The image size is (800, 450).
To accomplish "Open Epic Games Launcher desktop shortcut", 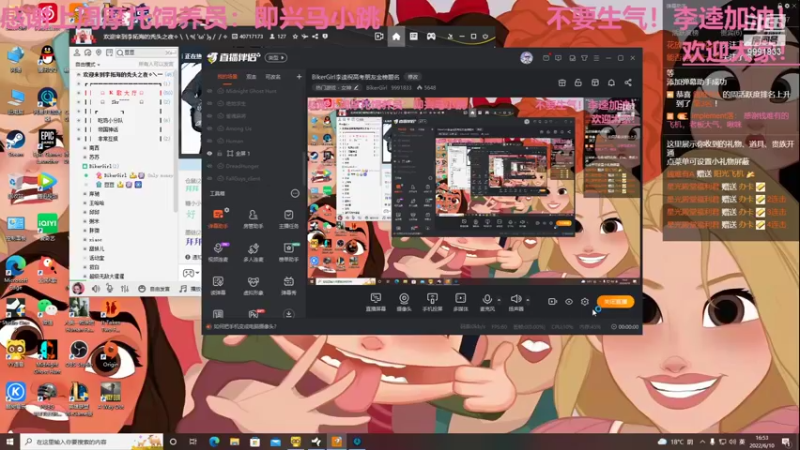I will (47, 145).
